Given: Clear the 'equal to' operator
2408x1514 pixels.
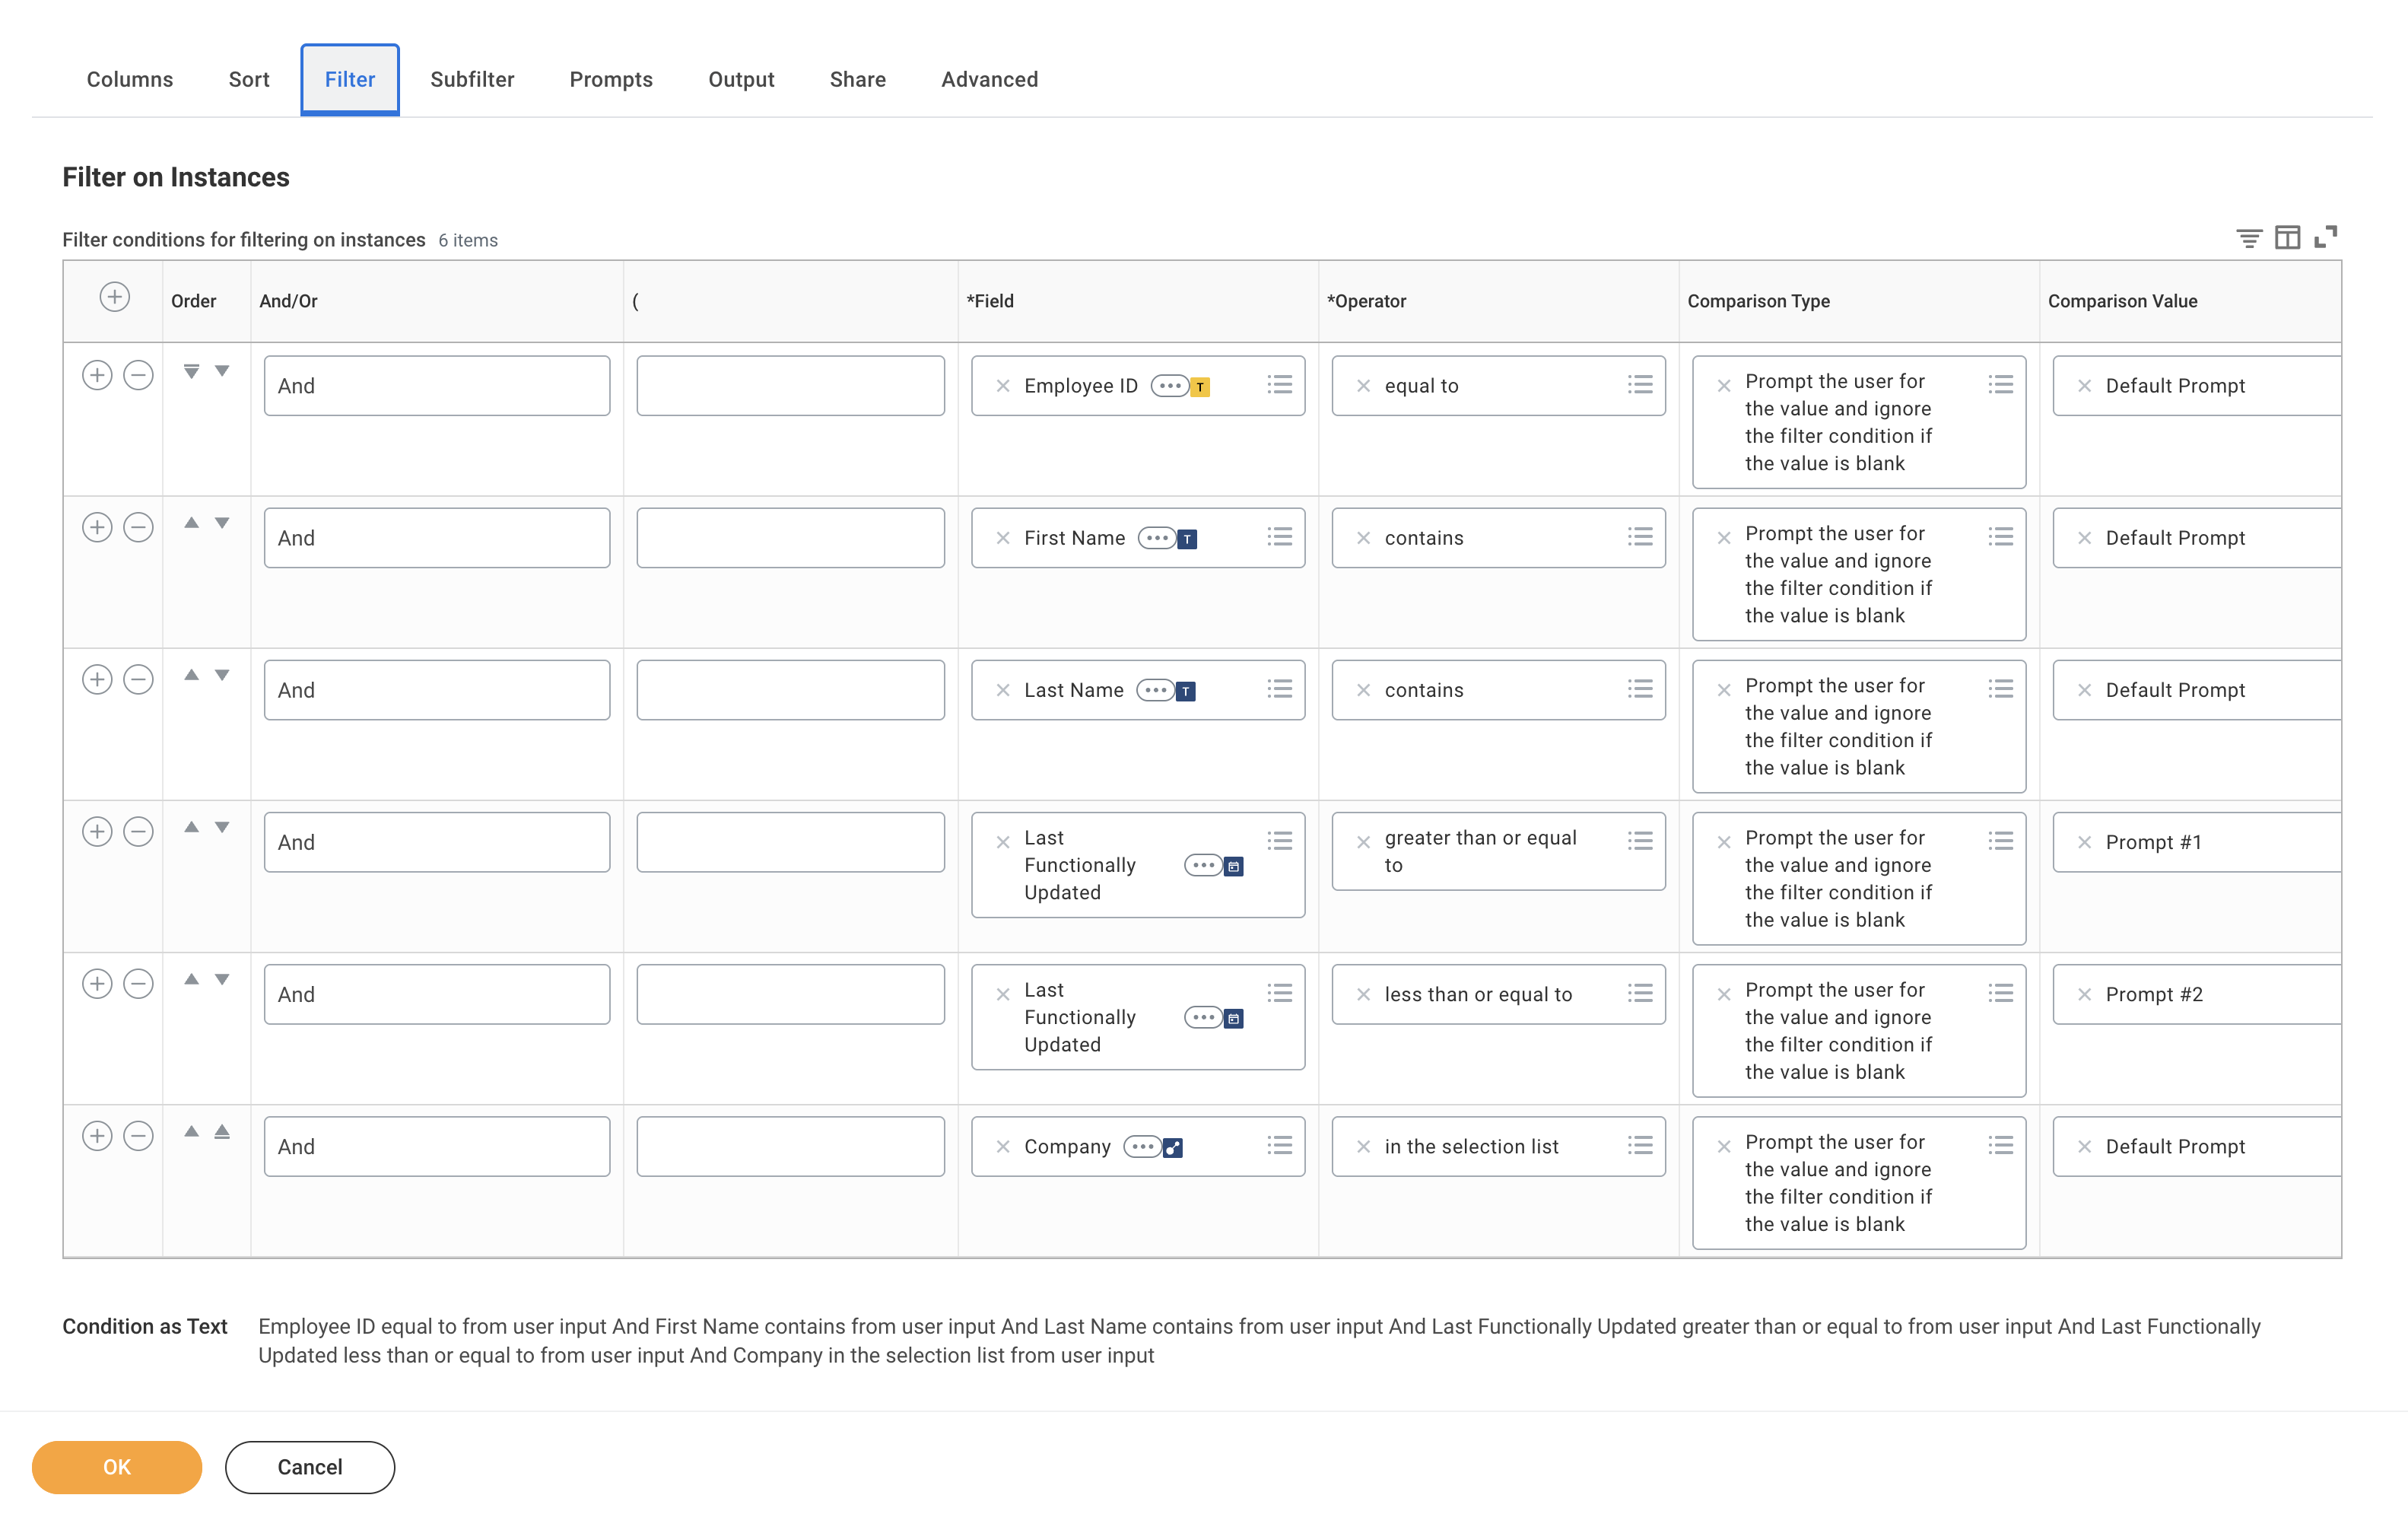Looking at the screenshot, I should (x=1363, y=386).
